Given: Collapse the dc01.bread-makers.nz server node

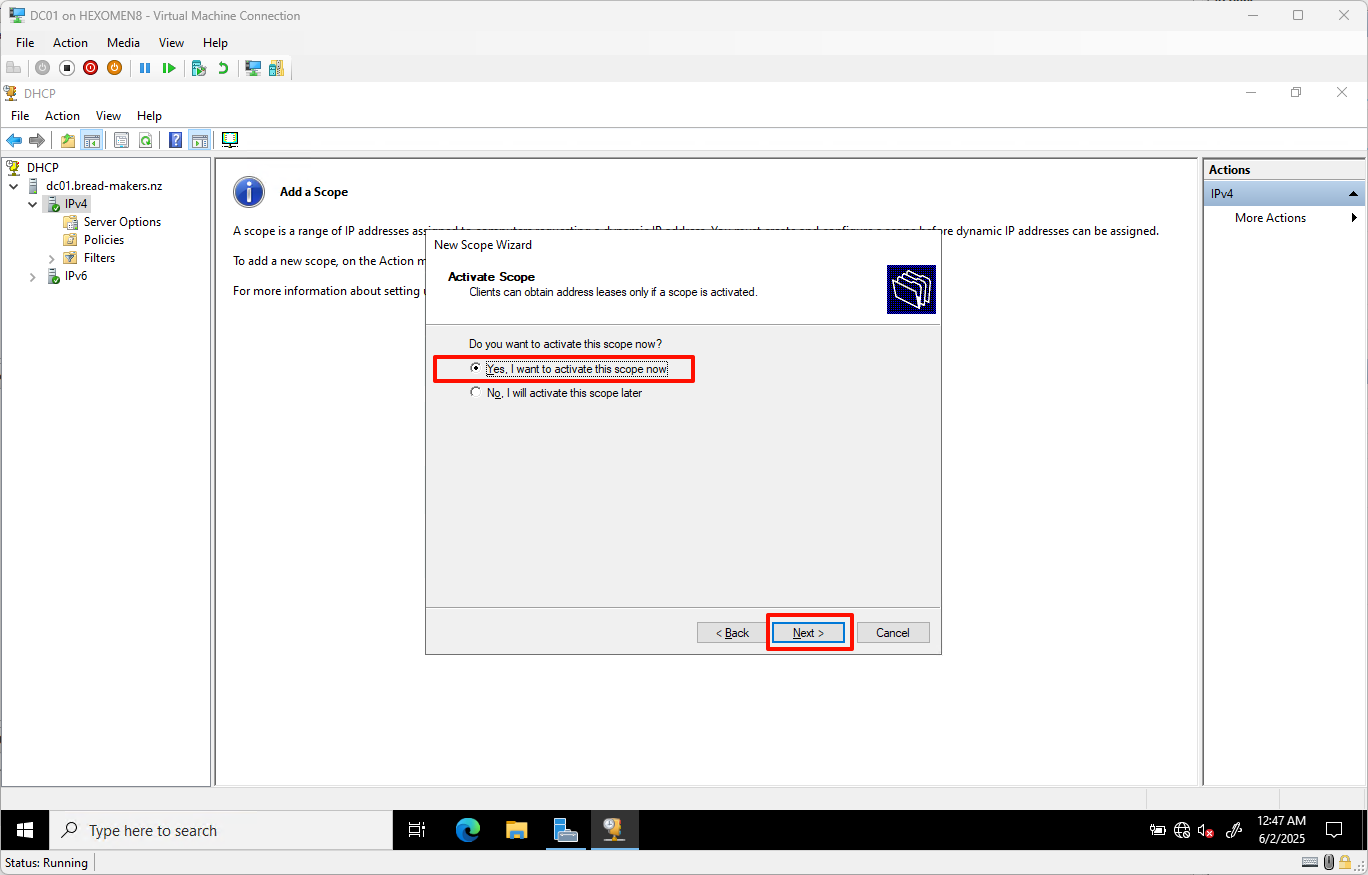Looking at the screenshot, I should coord(13,185).
